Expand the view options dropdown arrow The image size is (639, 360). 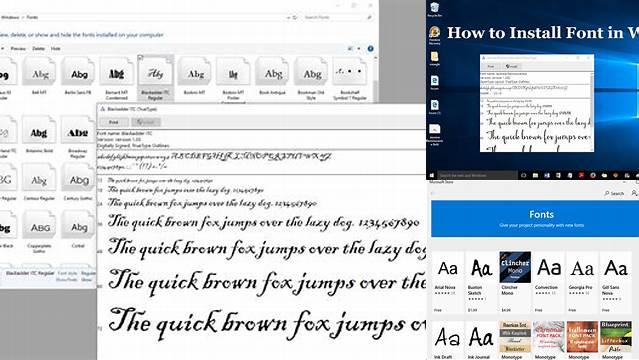(359, 49)
